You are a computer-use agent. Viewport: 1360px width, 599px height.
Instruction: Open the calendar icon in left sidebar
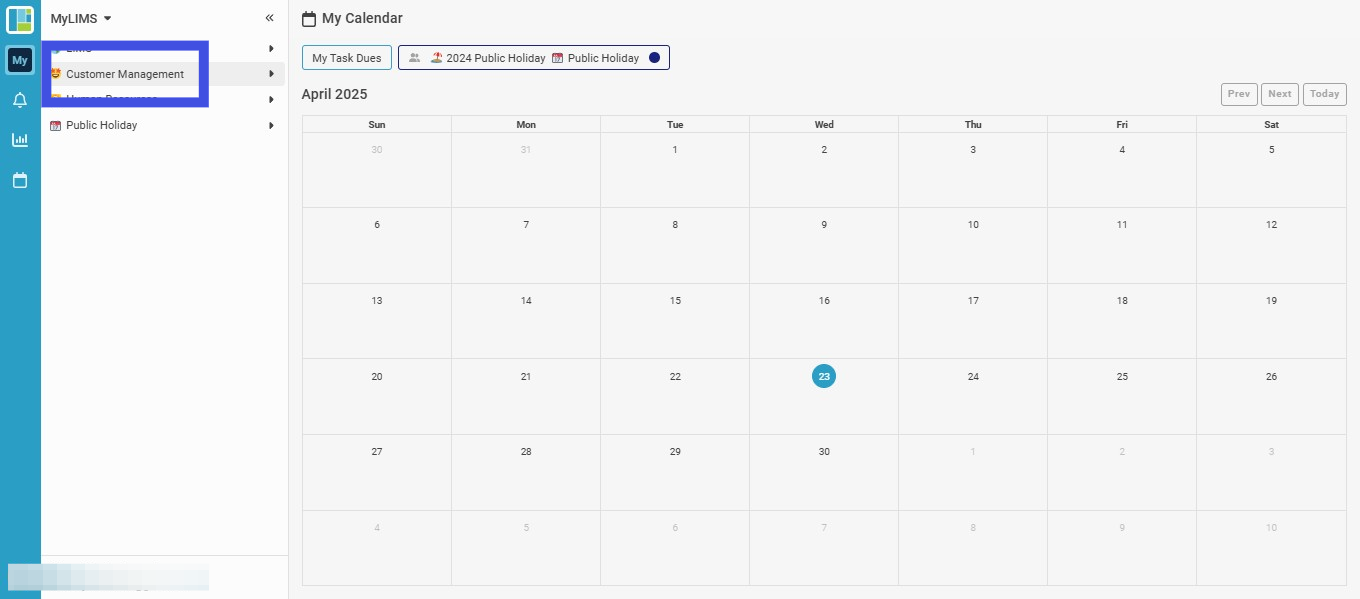point(20,180)
